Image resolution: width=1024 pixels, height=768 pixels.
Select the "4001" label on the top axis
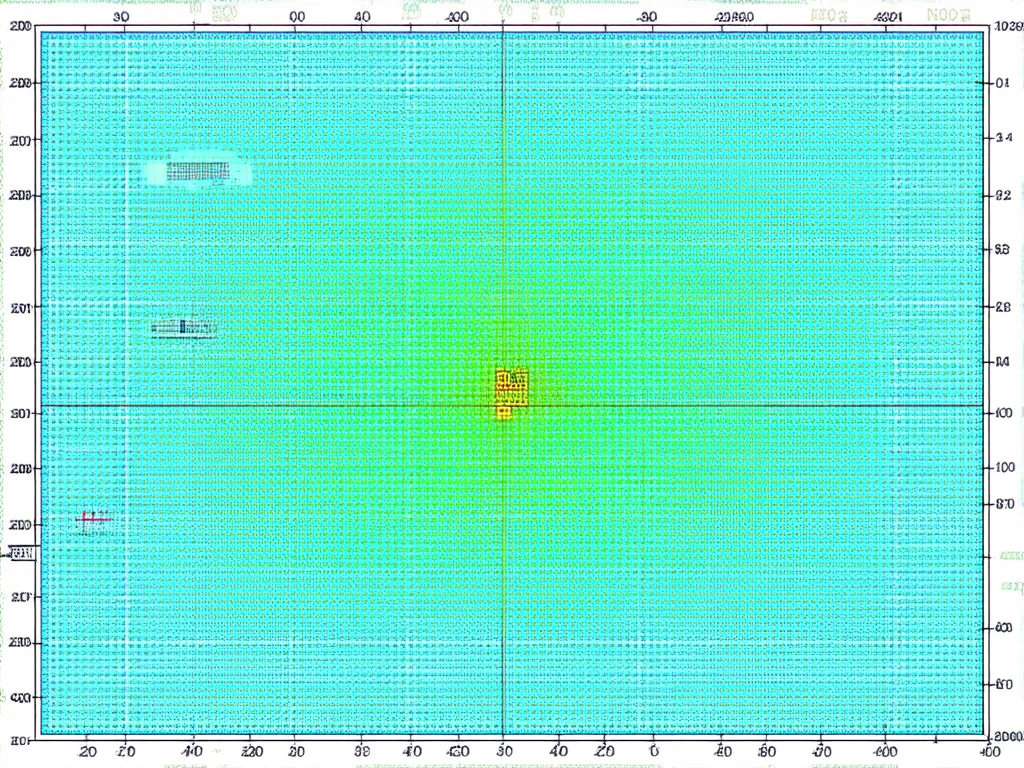click(887, 17)
